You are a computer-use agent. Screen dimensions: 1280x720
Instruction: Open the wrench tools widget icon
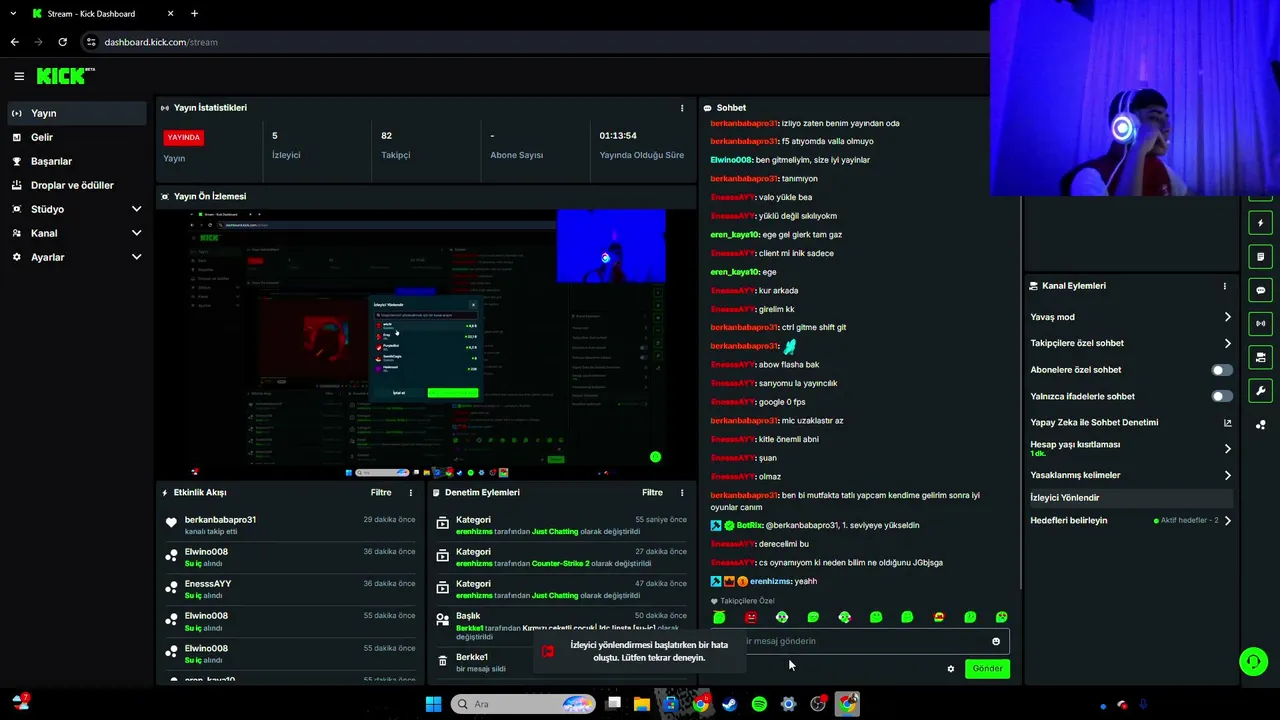click(1260, 391)
